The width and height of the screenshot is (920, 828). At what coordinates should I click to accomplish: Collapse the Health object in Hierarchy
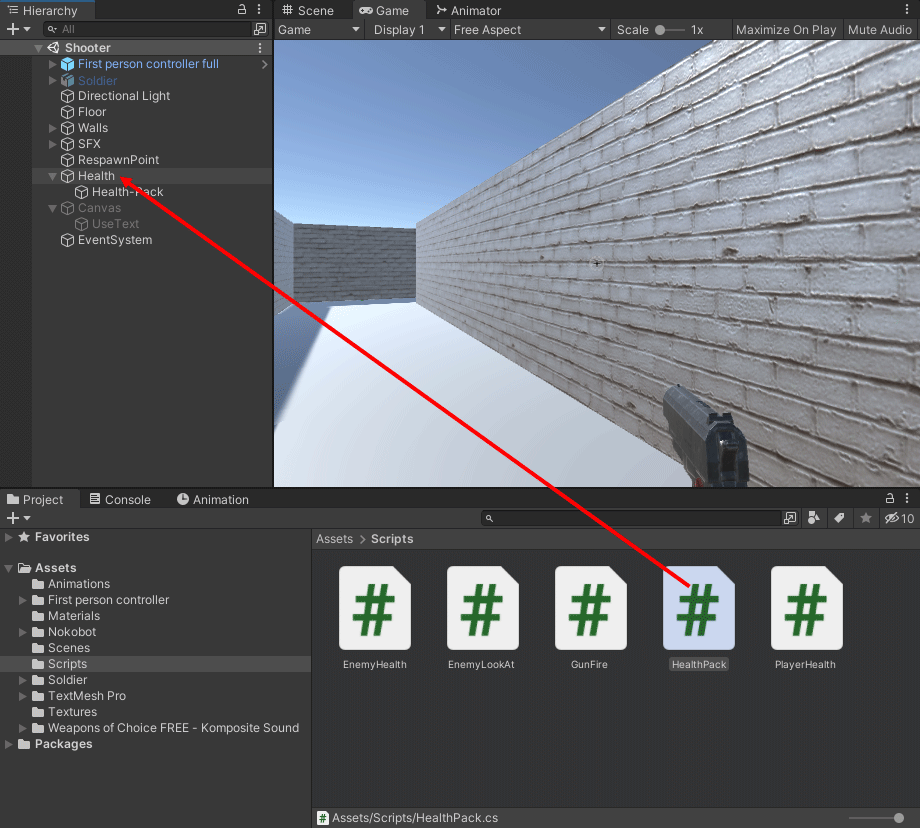53,176
